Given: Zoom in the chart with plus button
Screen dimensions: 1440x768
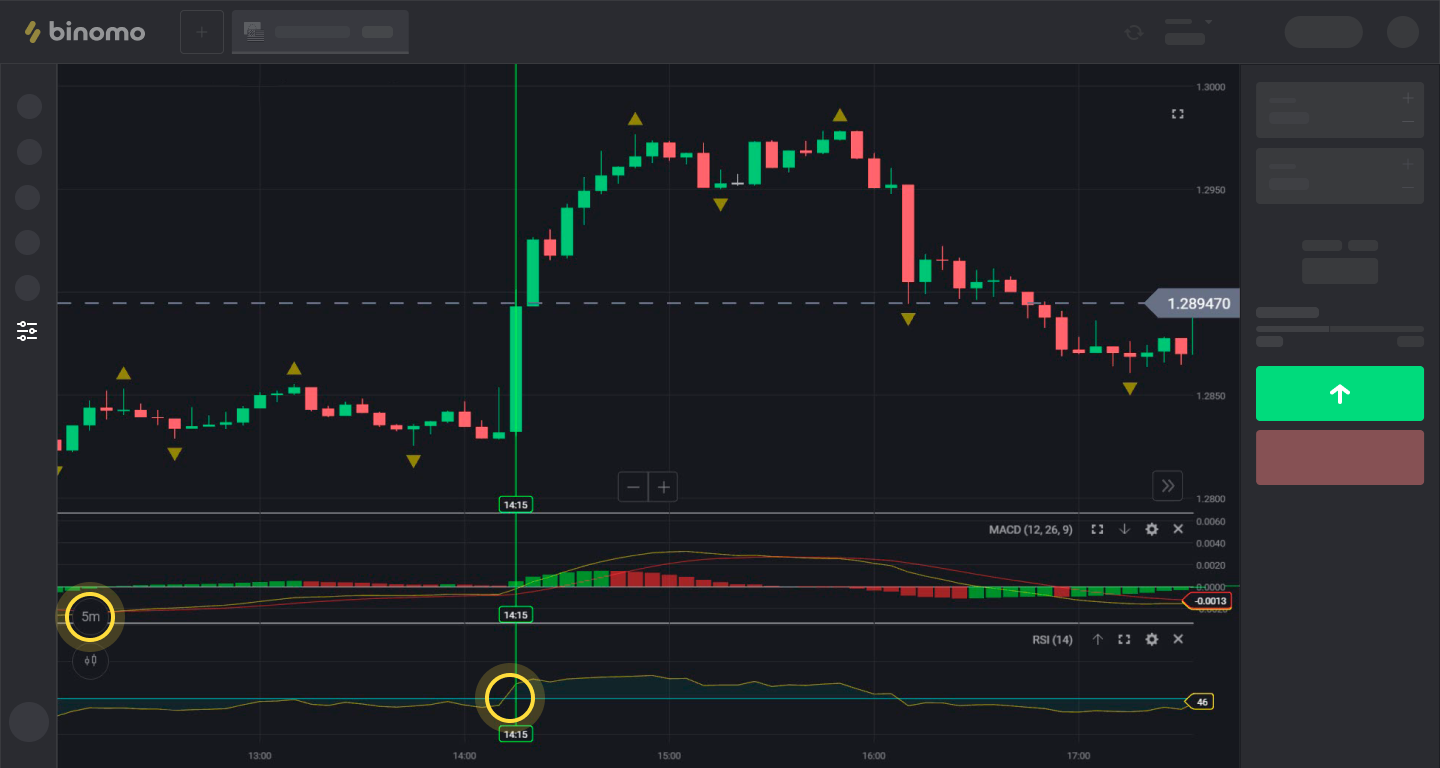Looking at the screenshot, I should (663, 488).
